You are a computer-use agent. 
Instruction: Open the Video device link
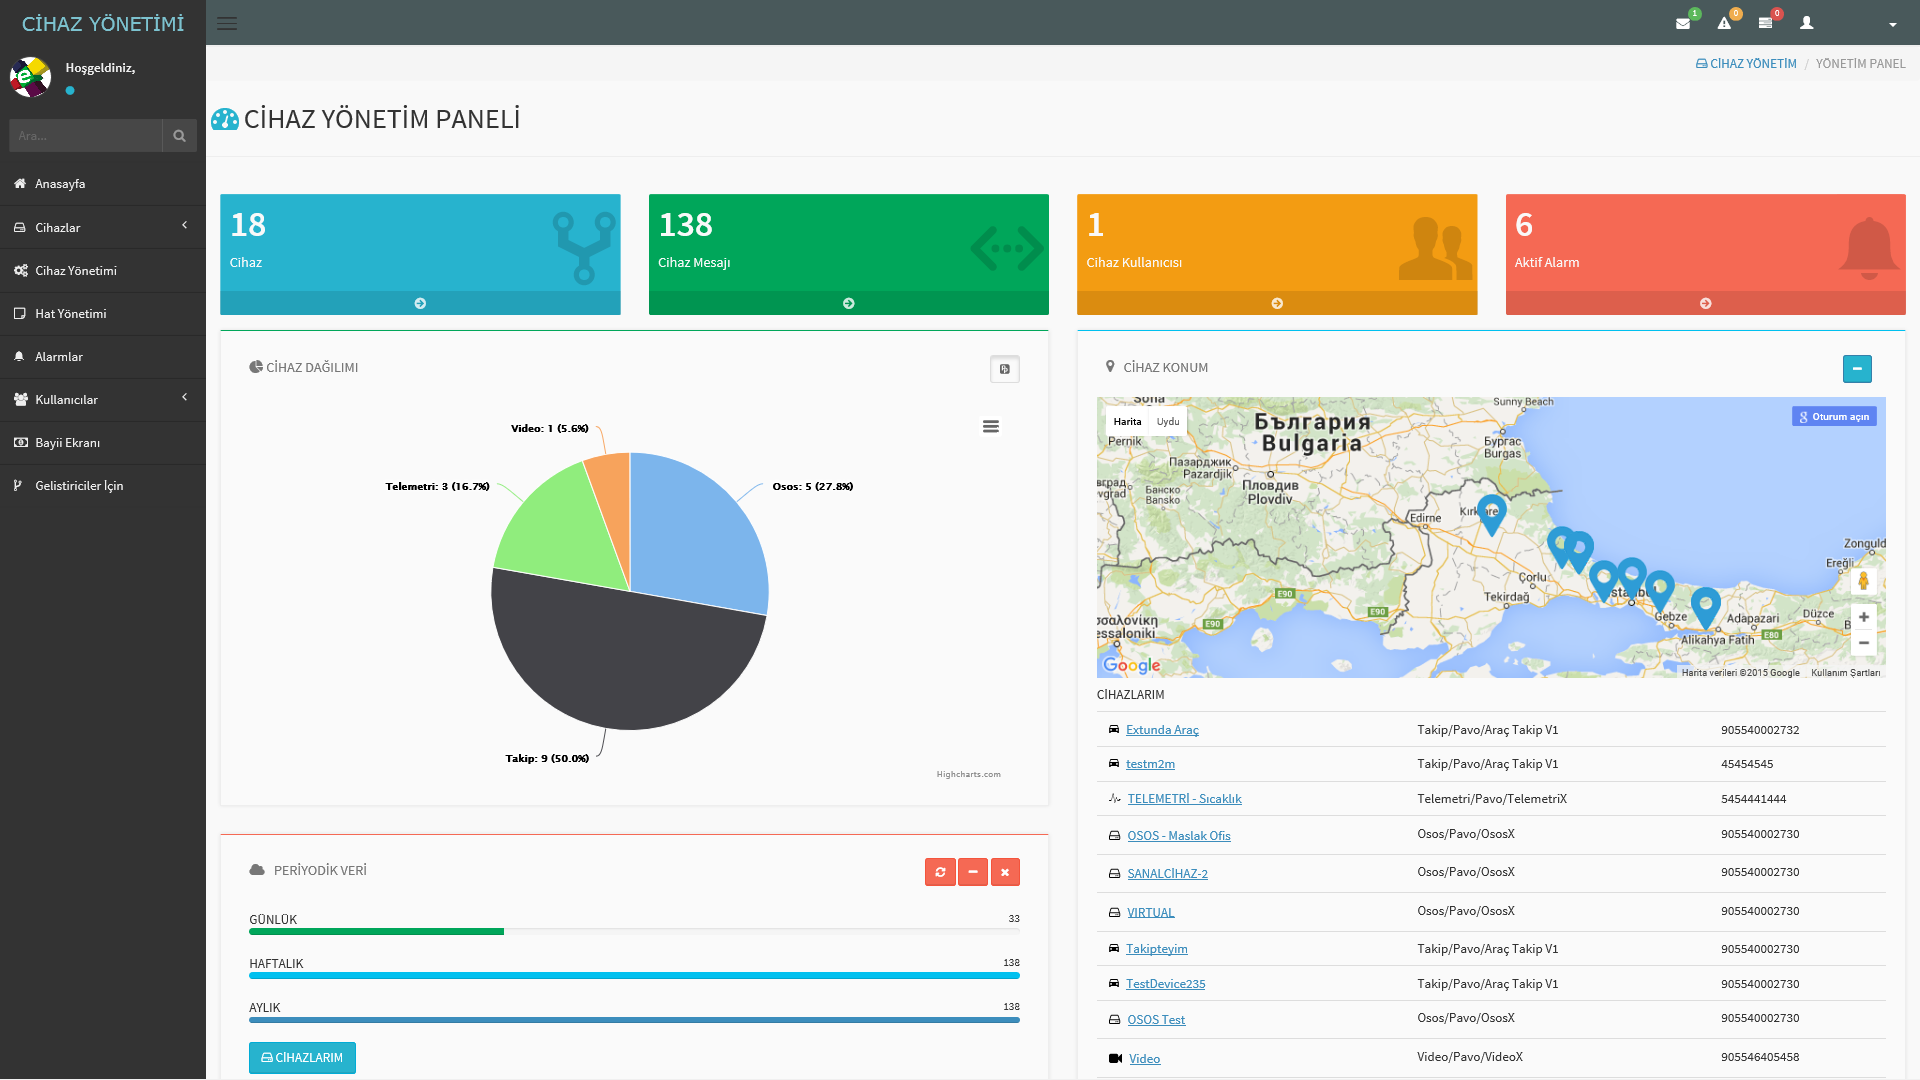tap(1144, 1059)
